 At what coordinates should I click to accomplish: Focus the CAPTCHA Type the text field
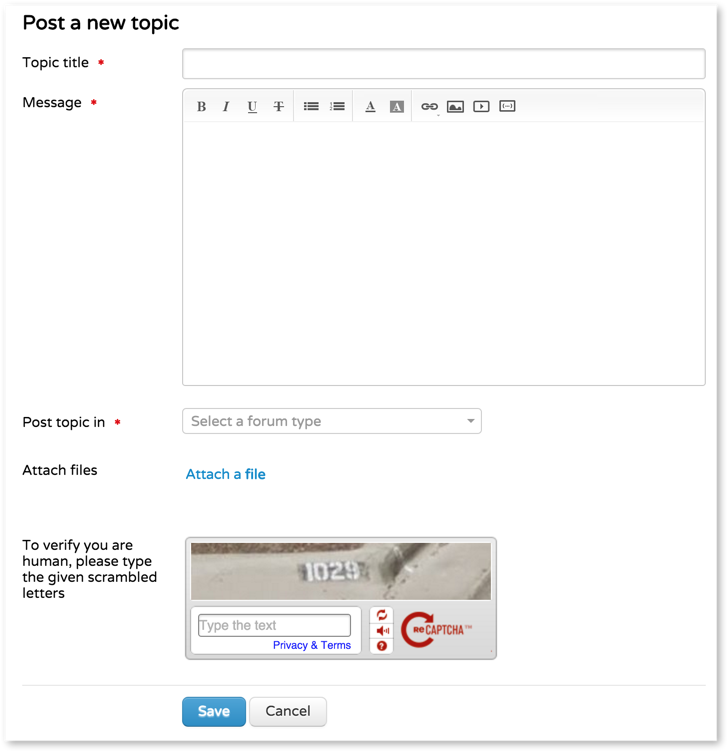click(x=274, y=625)
